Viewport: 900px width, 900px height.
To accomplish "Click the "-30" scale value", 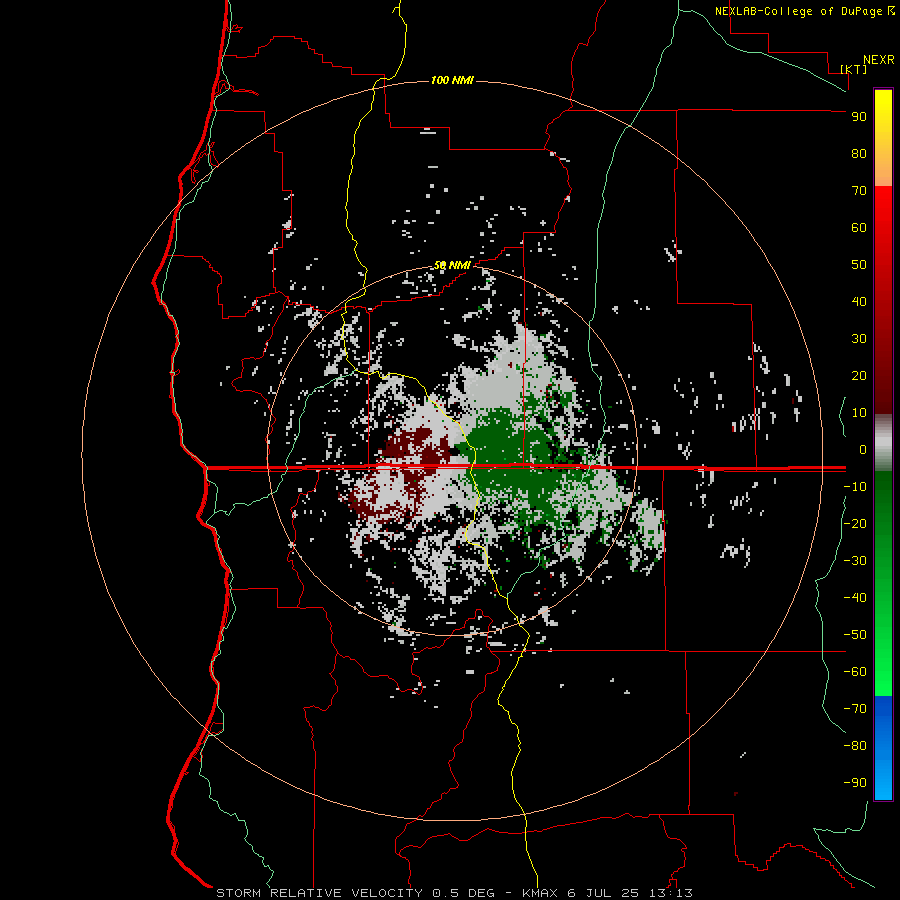I will point(855,561).
